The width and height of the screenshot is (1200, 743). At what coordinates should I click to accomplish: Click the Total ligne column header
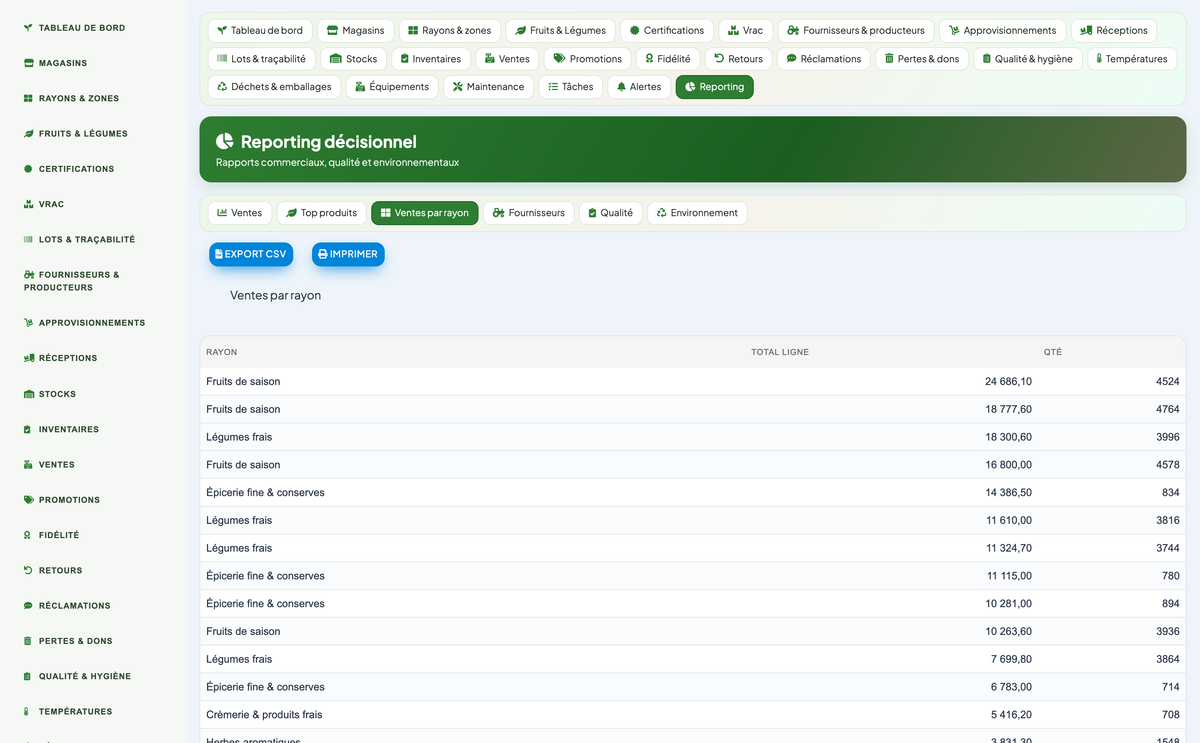pos(780,352)
